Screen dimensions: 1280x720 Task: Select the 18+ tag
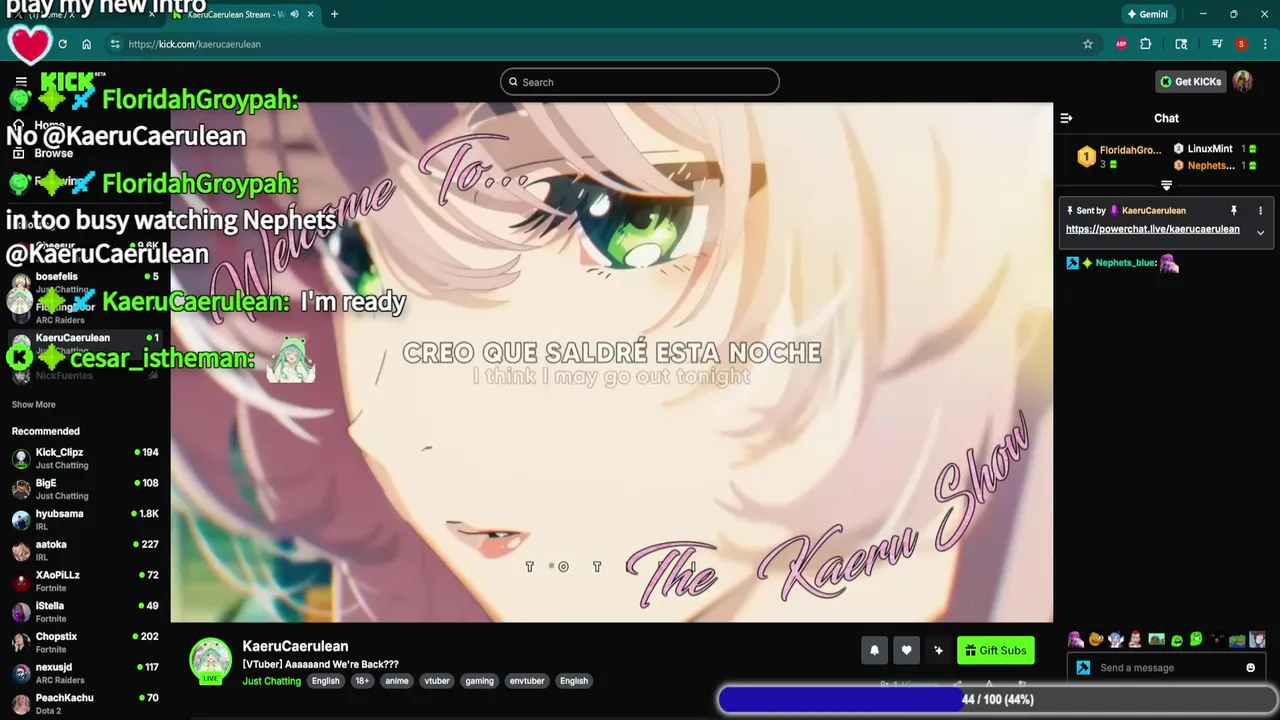point(362,681)
